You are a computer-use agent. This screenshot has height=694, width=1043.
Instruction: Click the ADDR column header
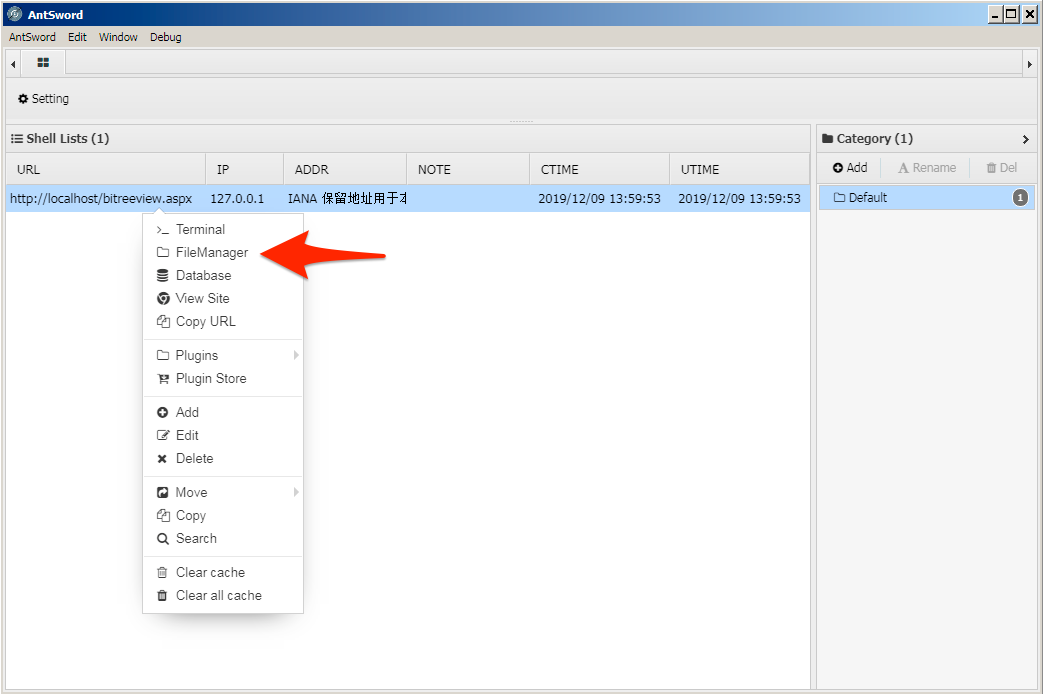pos(345,169)
